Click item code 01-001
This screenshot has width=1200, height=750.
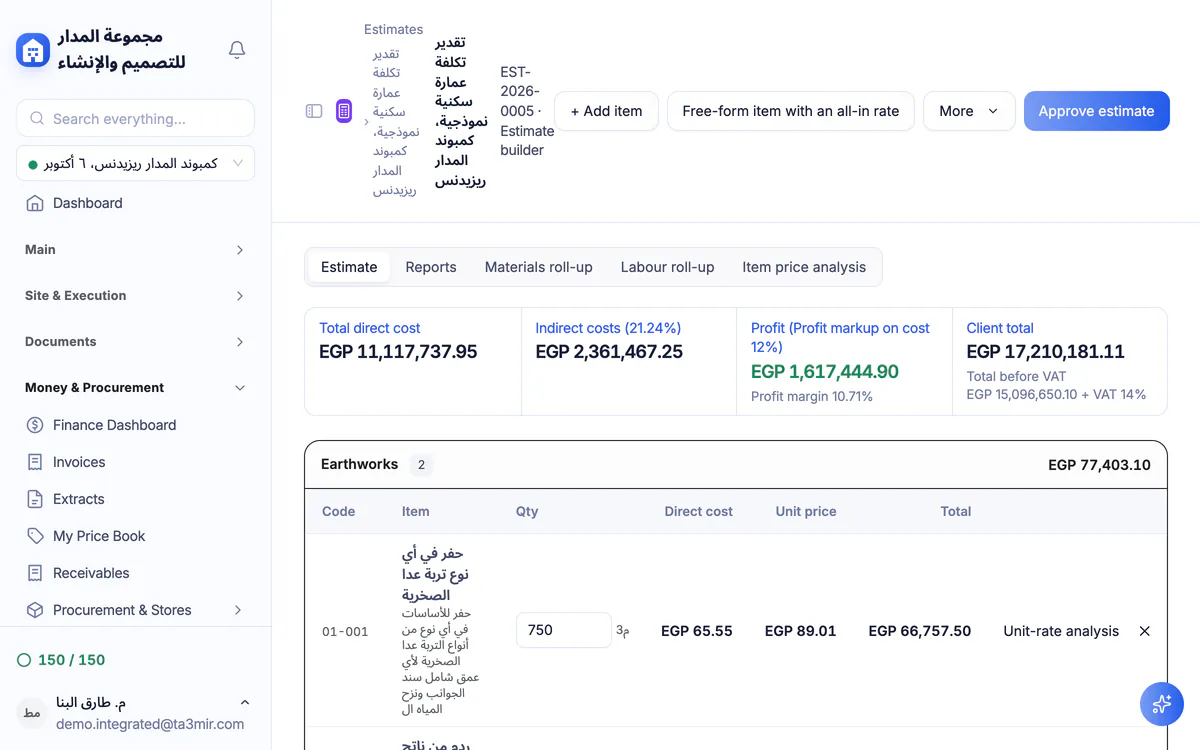[x=345, y=632]
